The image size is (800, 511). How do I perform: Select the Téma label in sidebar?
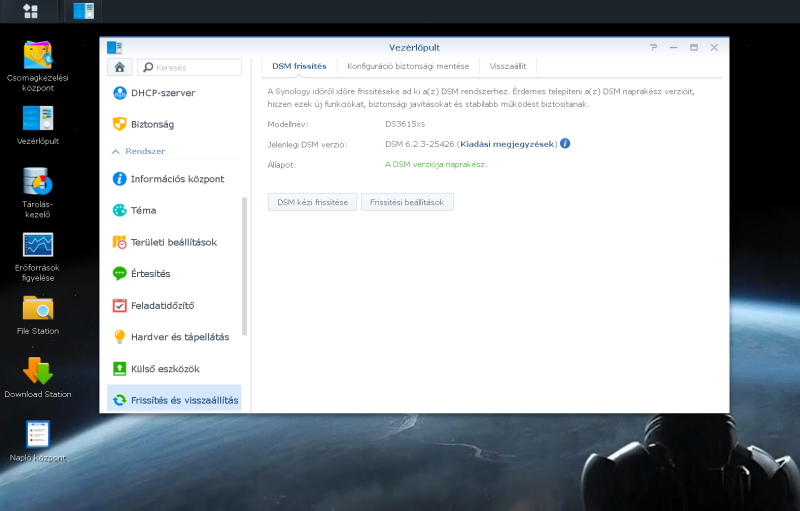143,211
